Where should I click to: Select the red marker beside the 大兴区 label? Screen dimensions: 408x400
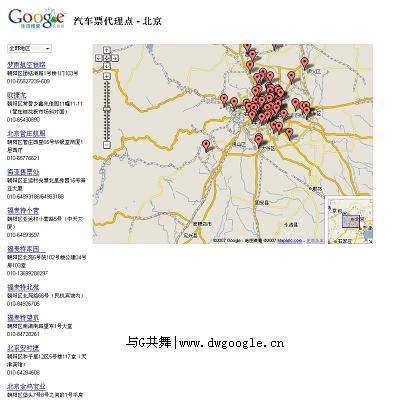click(x=259, y=140)
